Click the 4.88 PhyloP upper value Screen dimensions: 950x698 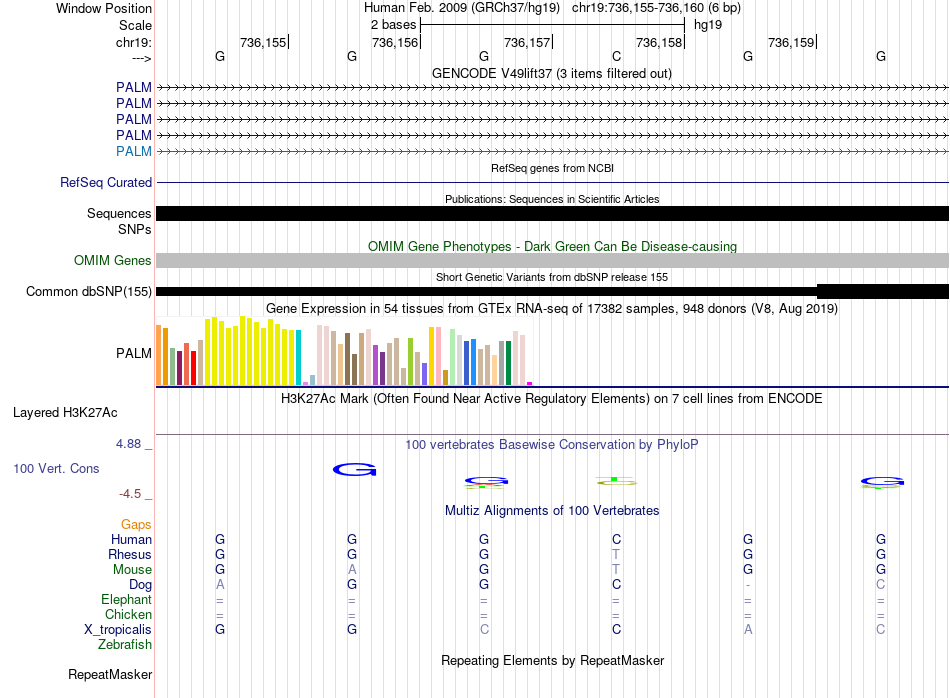[129, 444]
